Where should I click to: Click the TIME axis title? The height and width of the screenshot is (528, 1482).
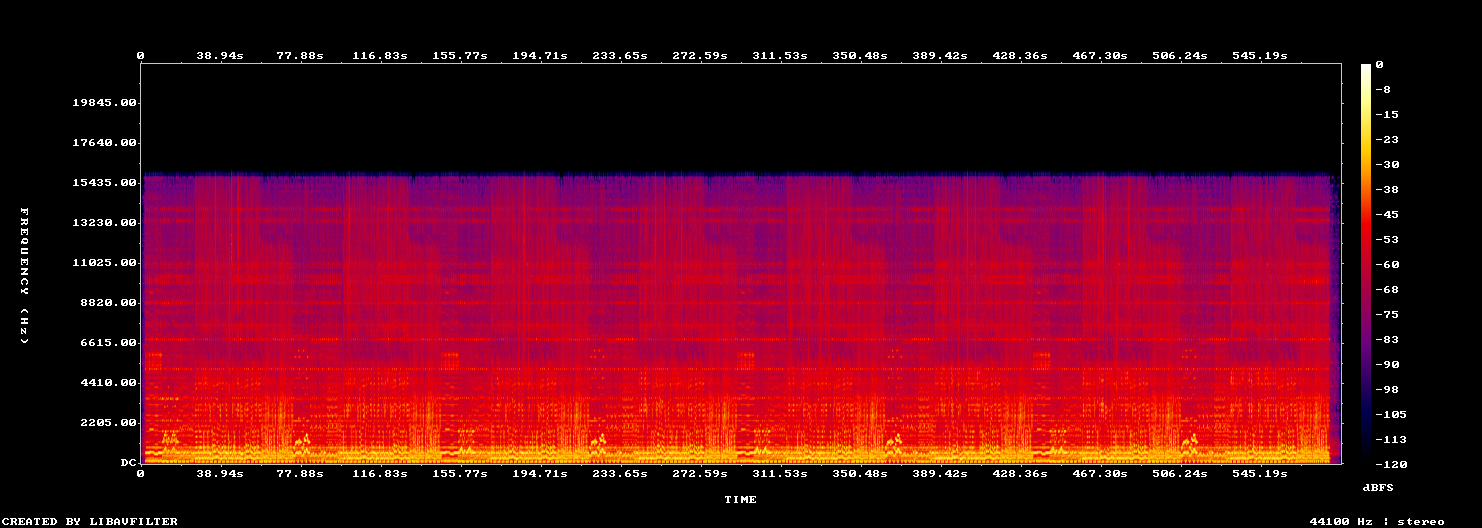[741, 499]
